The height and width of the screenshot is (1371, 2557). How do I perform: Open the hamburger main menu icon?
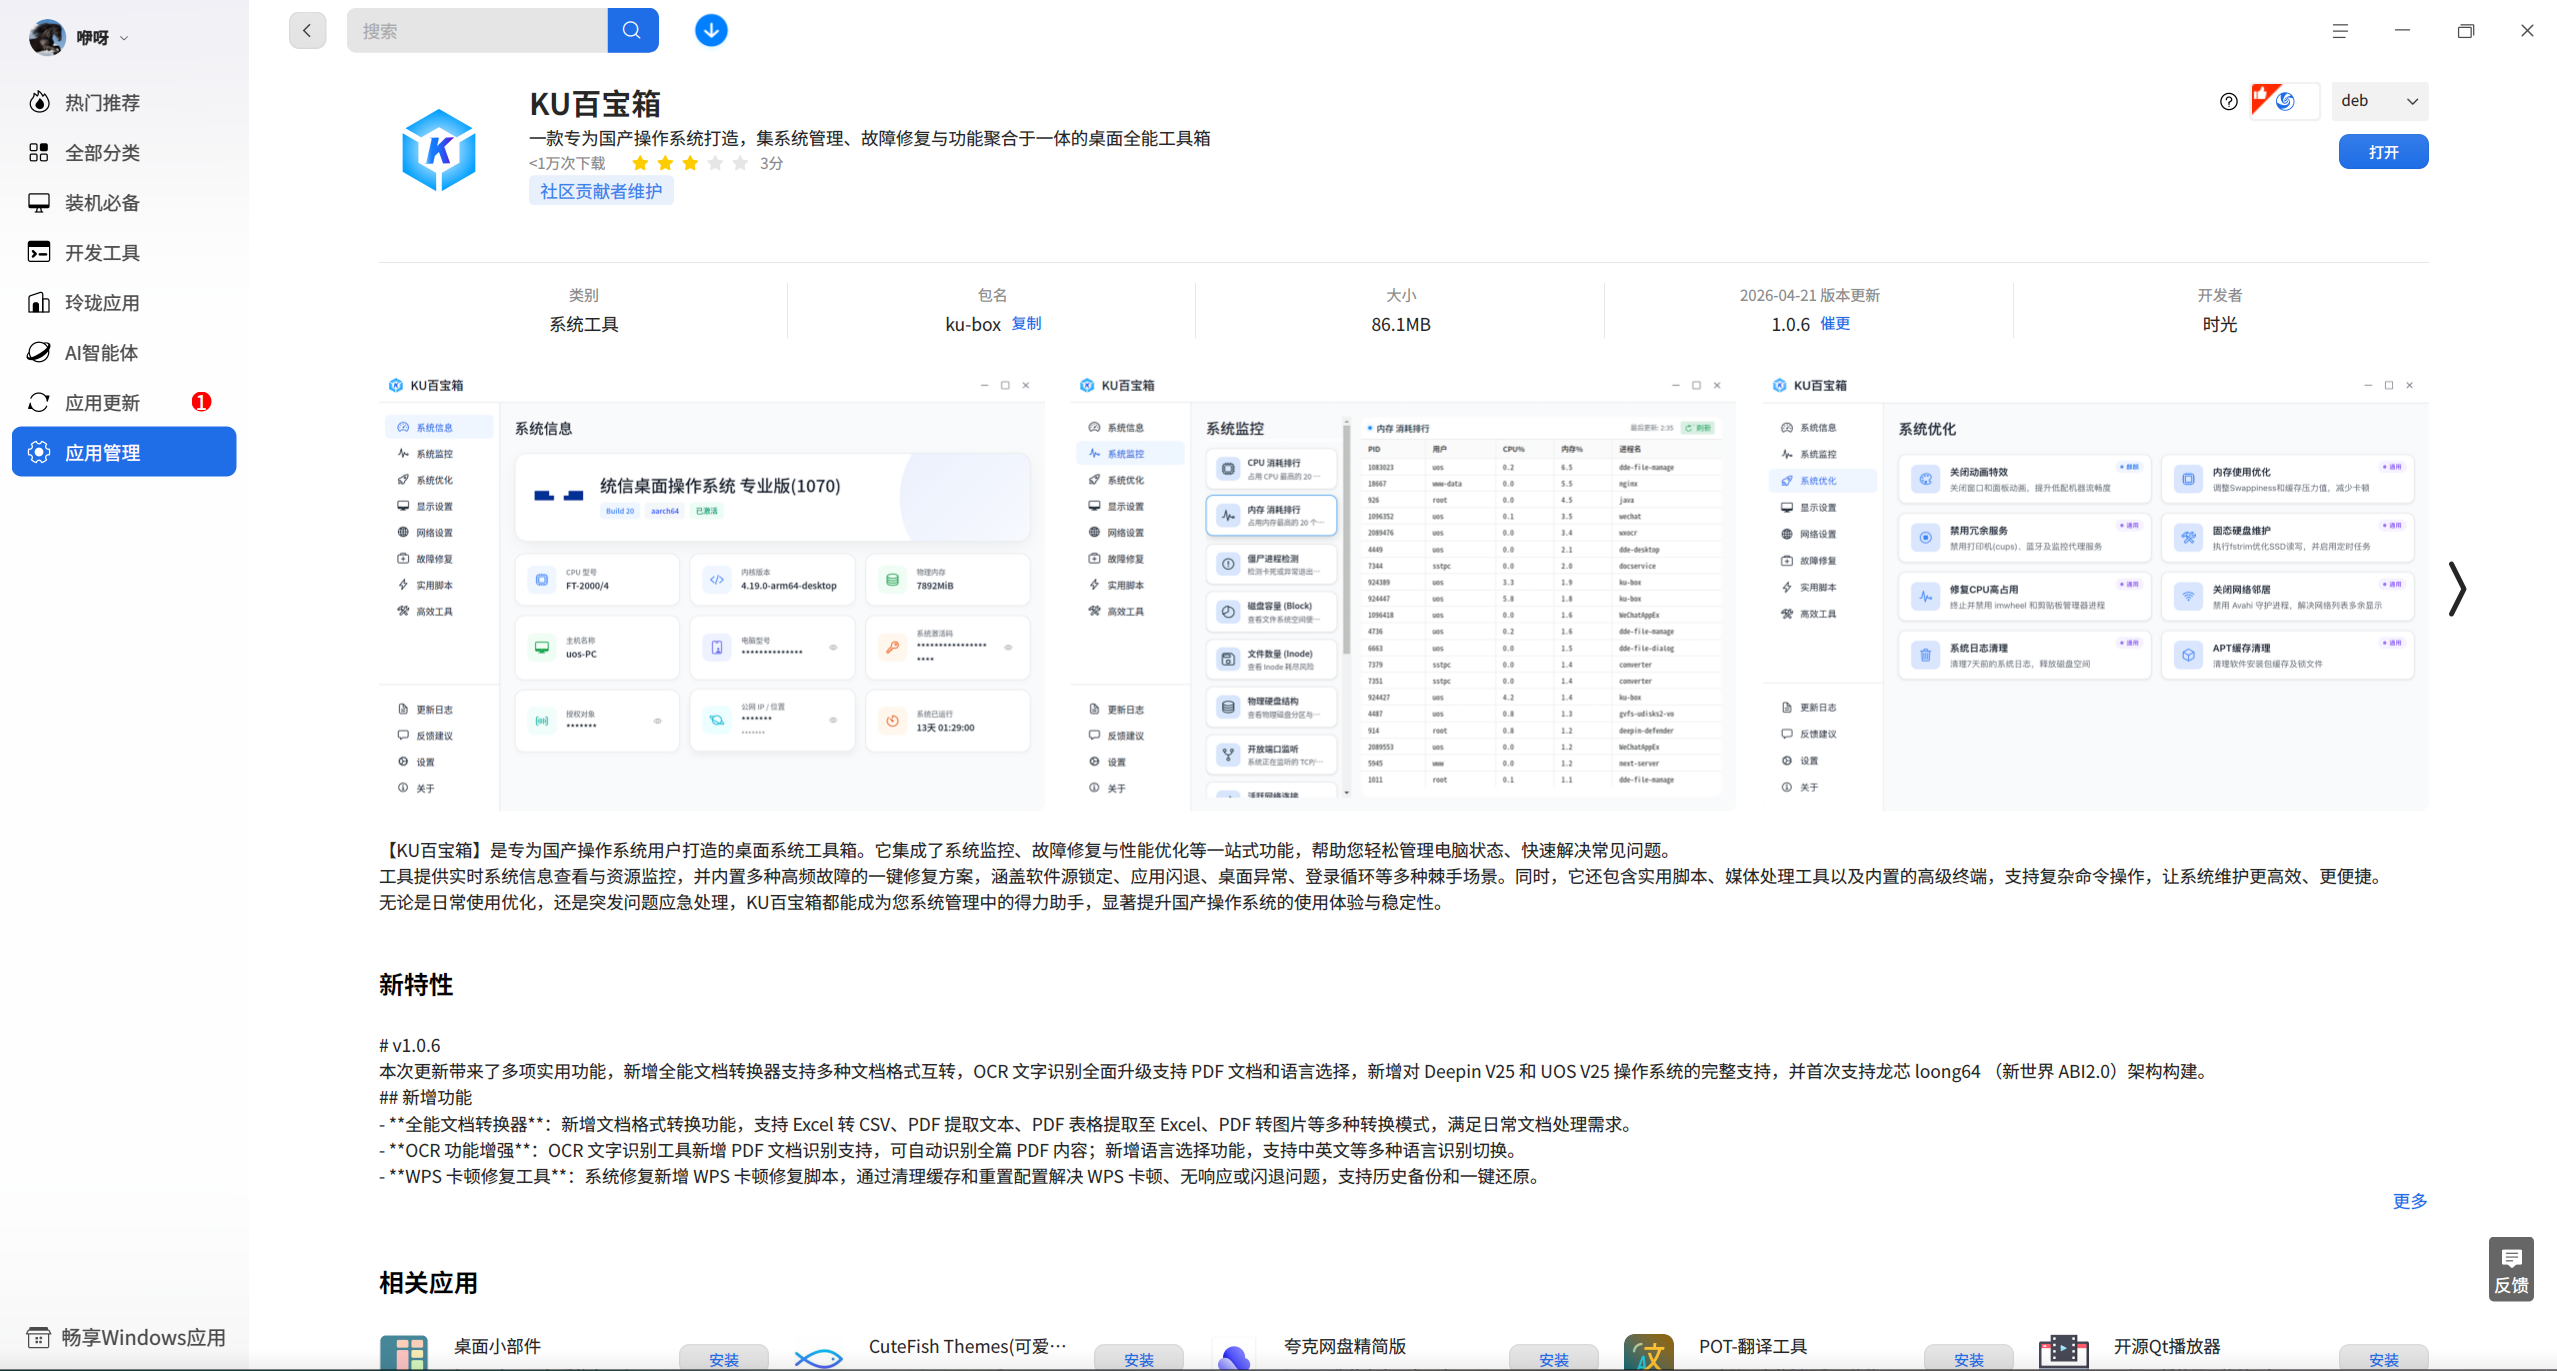[2340, 31]
